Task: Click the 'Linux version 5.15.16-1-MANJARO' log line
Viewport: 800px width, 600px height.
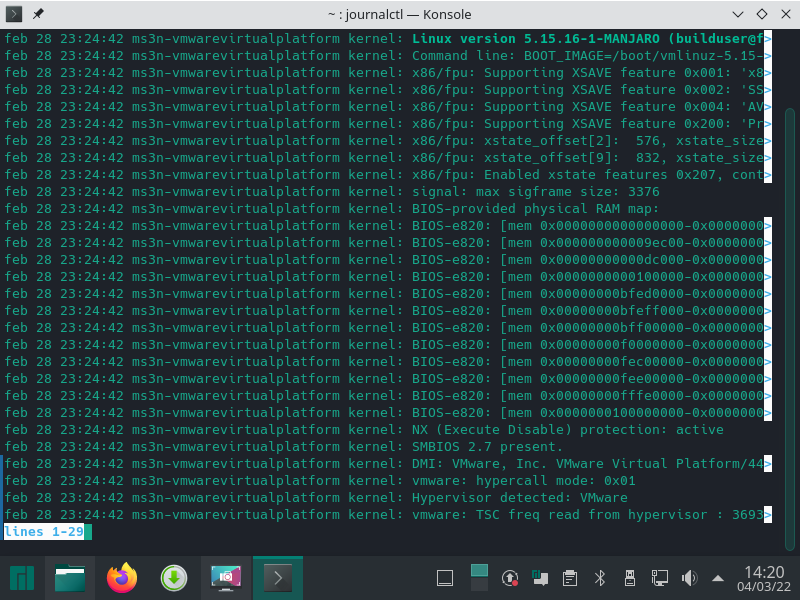Action: click(388, 39)
